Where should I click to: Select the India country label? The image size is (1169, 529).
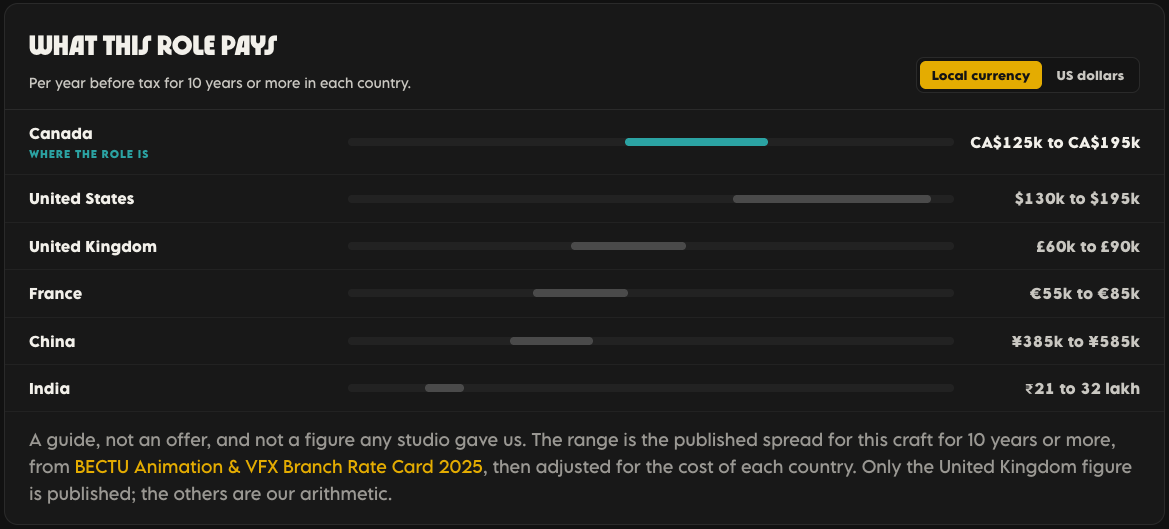pyautogui.click(x=50, y=388)
